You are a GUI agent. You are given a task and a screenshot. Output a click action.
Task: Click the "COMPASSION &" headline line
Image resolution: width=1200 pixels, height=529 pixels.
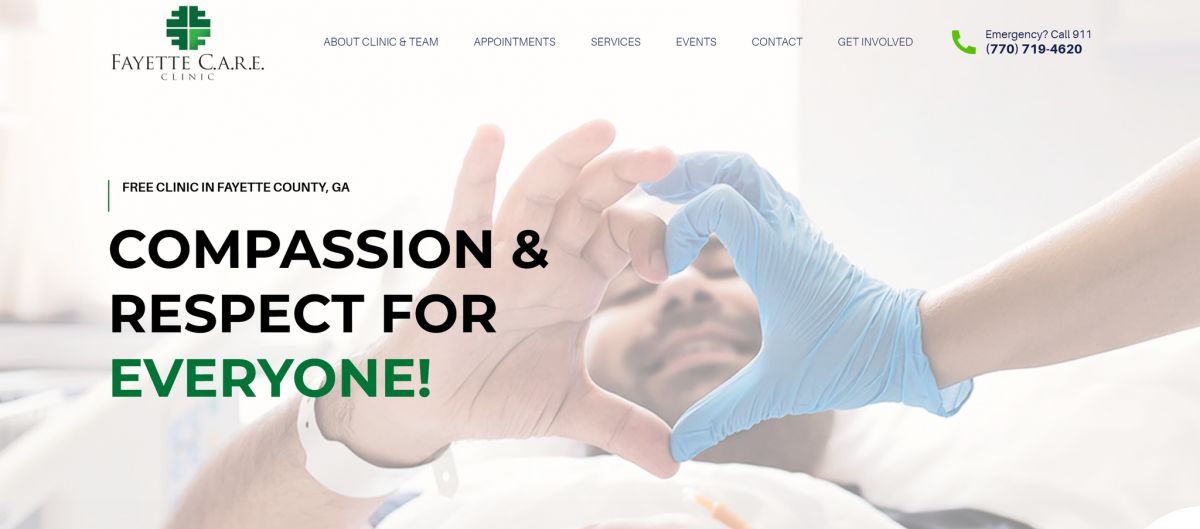[329, 249]
